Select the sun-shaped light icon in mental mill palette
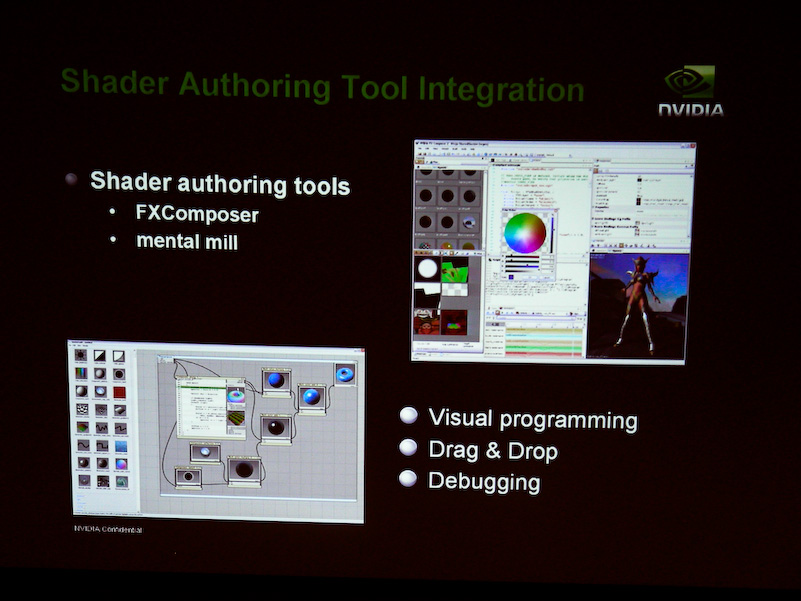This screenshot has height=601, width=801. click(x=81, y=355)
